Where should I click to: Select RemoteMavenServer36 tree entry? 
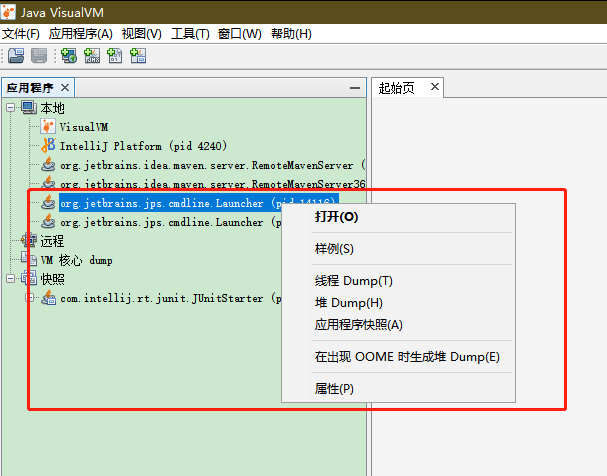tap(213, 184)
